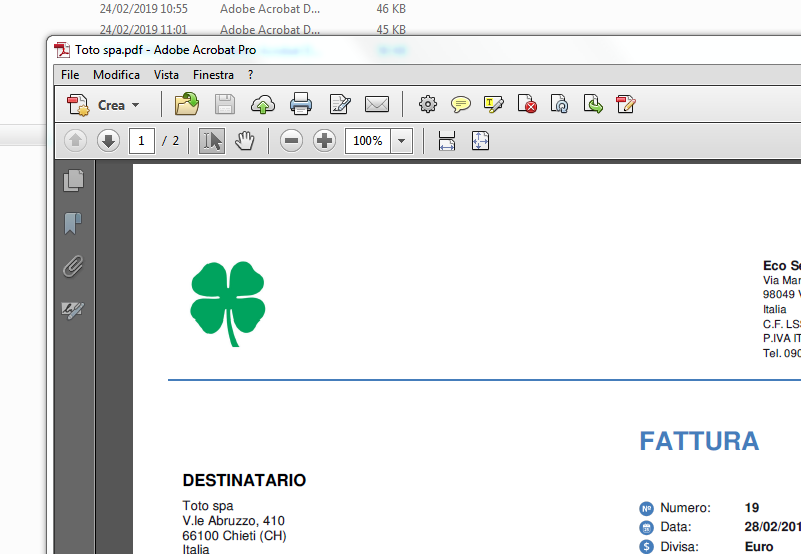Open the bookmarks panel
801x554 pixels.
(73, 223)
